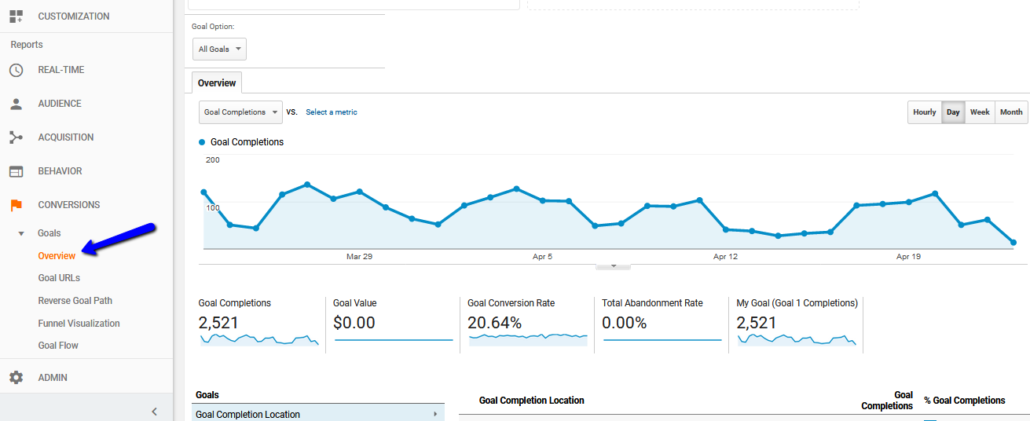Open the Goal Completions metric dropdown

240,112
